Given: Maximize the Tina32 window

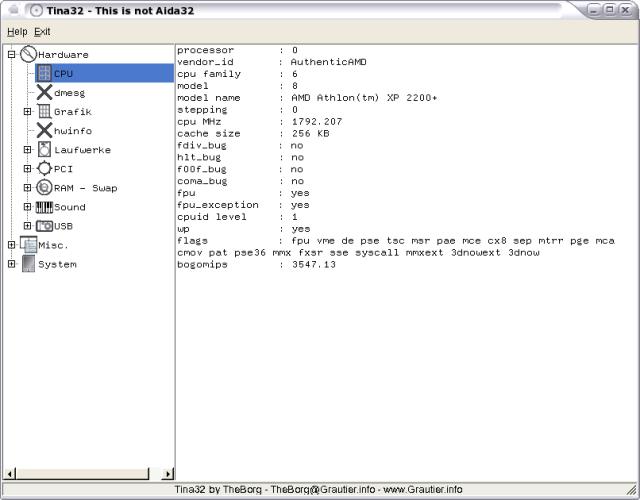Looking at the screenshot, I should coord(609,10).
